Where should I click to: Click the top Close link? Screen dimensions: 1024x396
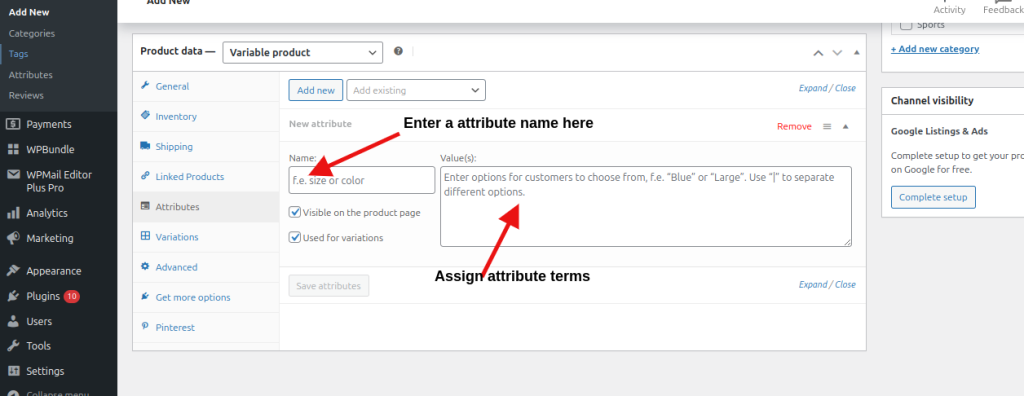tap(845, 88)
